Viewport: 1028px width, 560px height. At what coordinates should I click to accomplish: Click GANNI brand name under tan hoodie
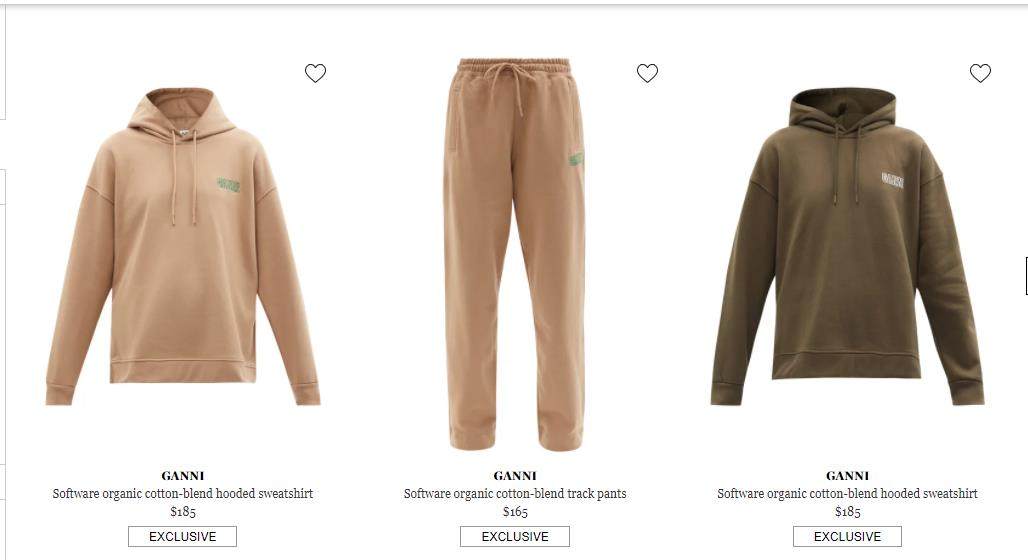182,476
